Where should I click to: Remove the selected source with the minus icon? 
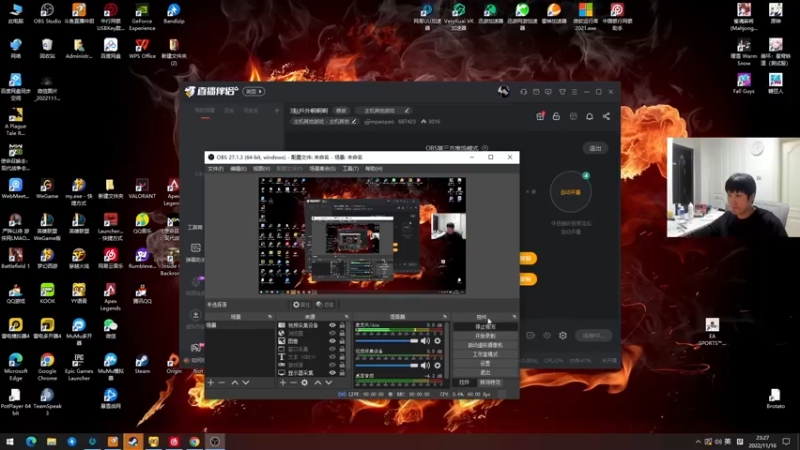[293, 382]
